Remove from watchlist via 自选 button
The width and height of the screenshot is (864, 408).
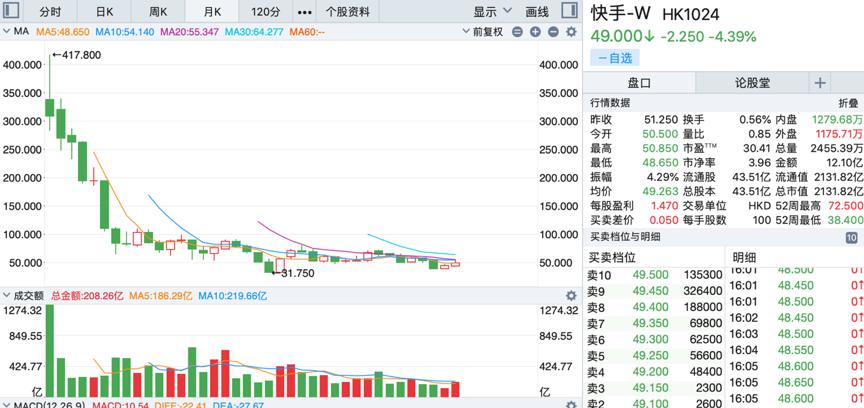[614, 57]
